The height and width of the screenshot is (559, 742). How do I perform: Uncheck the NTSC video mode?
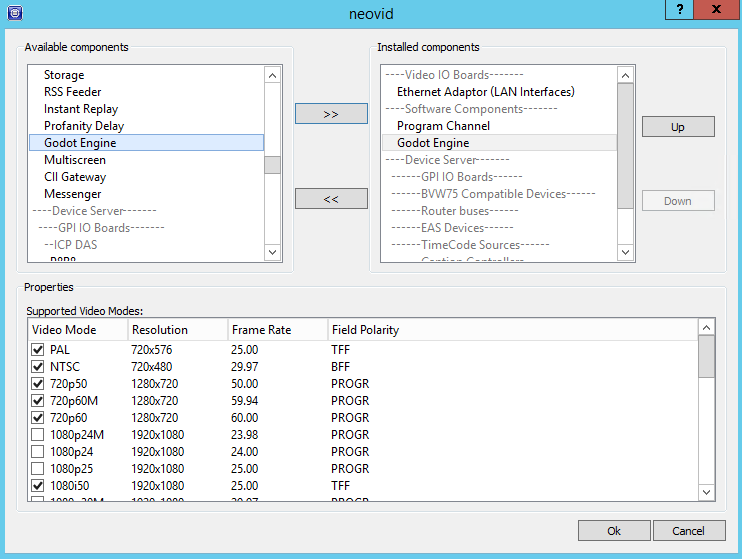[37, 367]
